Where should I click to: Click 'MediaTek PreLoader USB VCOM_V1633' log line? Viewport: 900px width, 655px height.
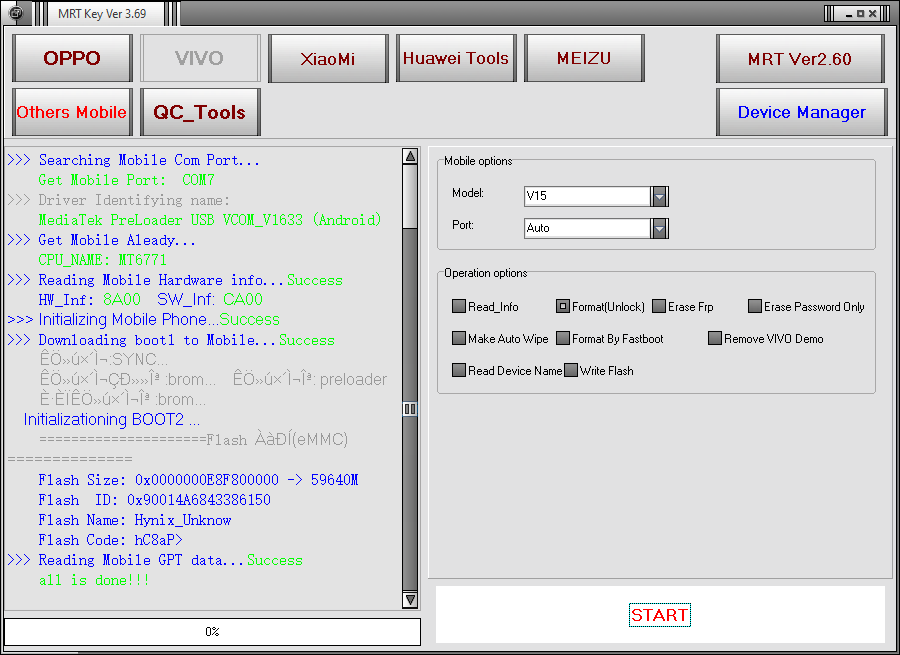210,220
